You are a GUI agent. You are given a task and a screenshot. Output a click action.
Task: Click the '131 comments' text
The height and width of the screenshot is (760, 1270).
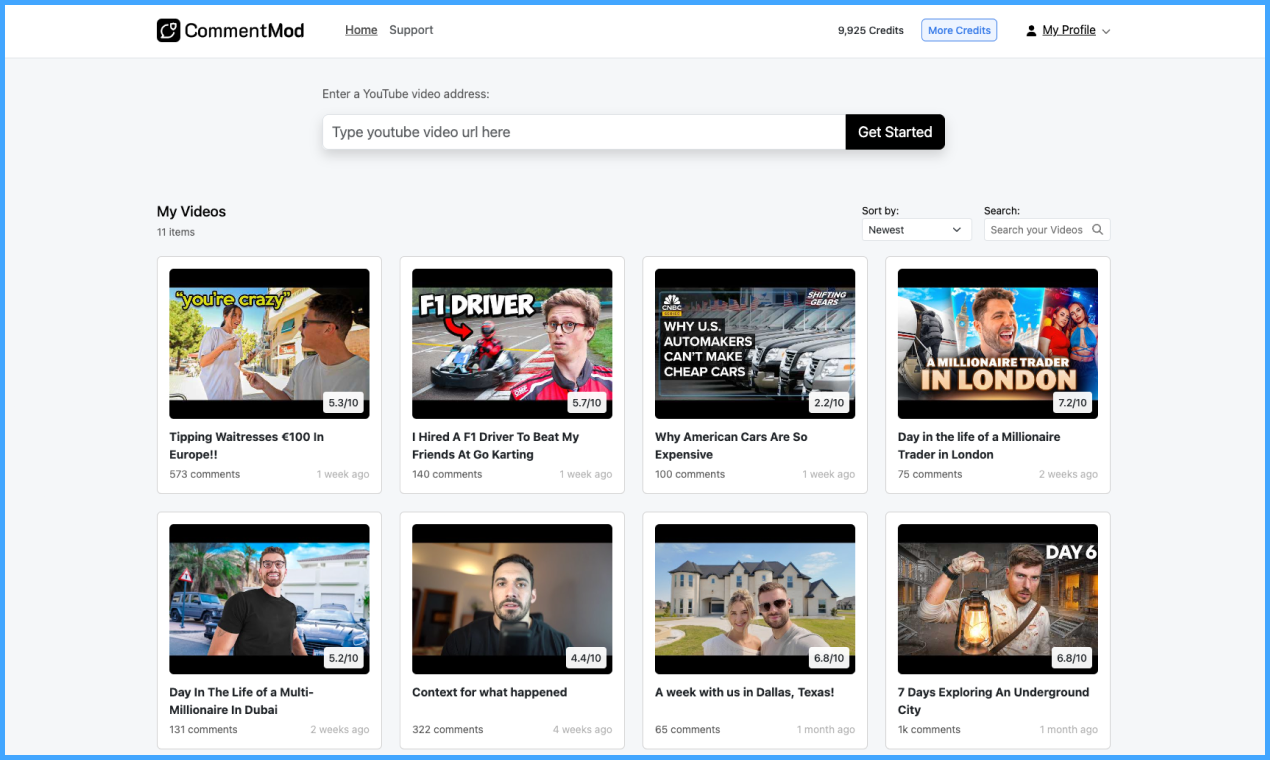tap(203, 729)
